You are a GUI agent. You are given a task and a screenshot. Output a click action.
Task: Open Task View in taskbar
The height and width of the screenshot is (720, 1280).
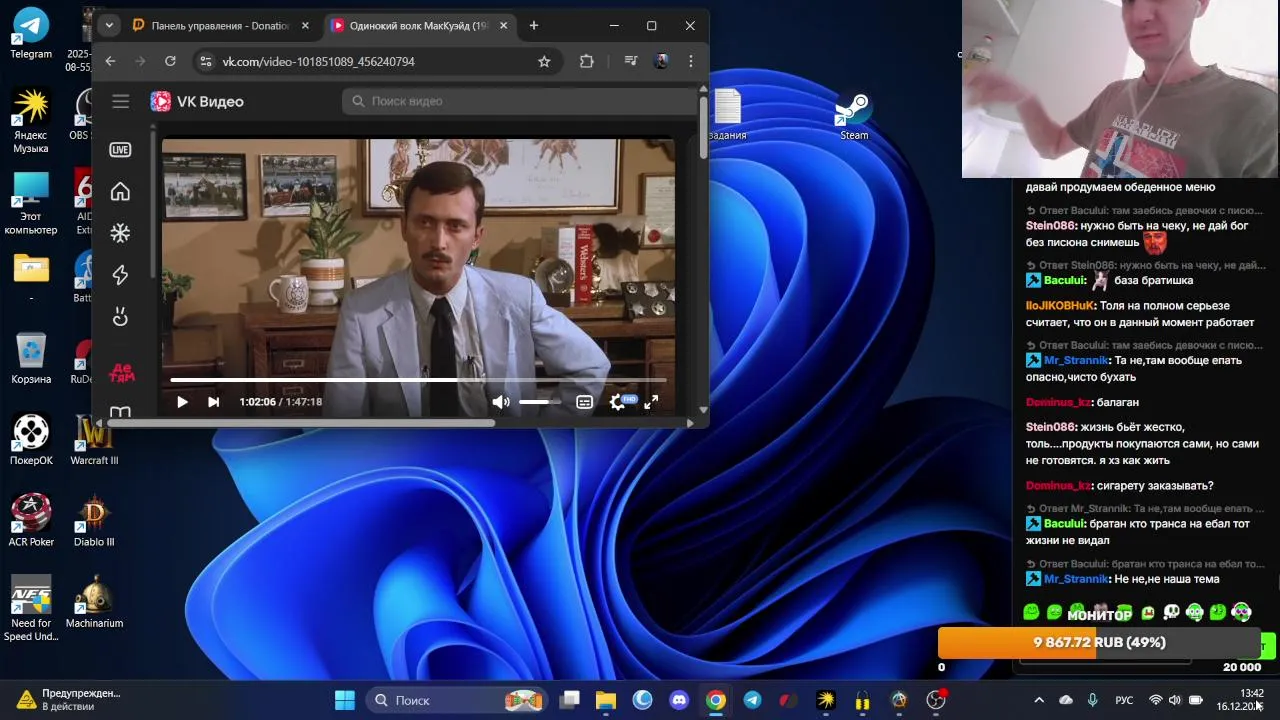[x=569, y=700]
